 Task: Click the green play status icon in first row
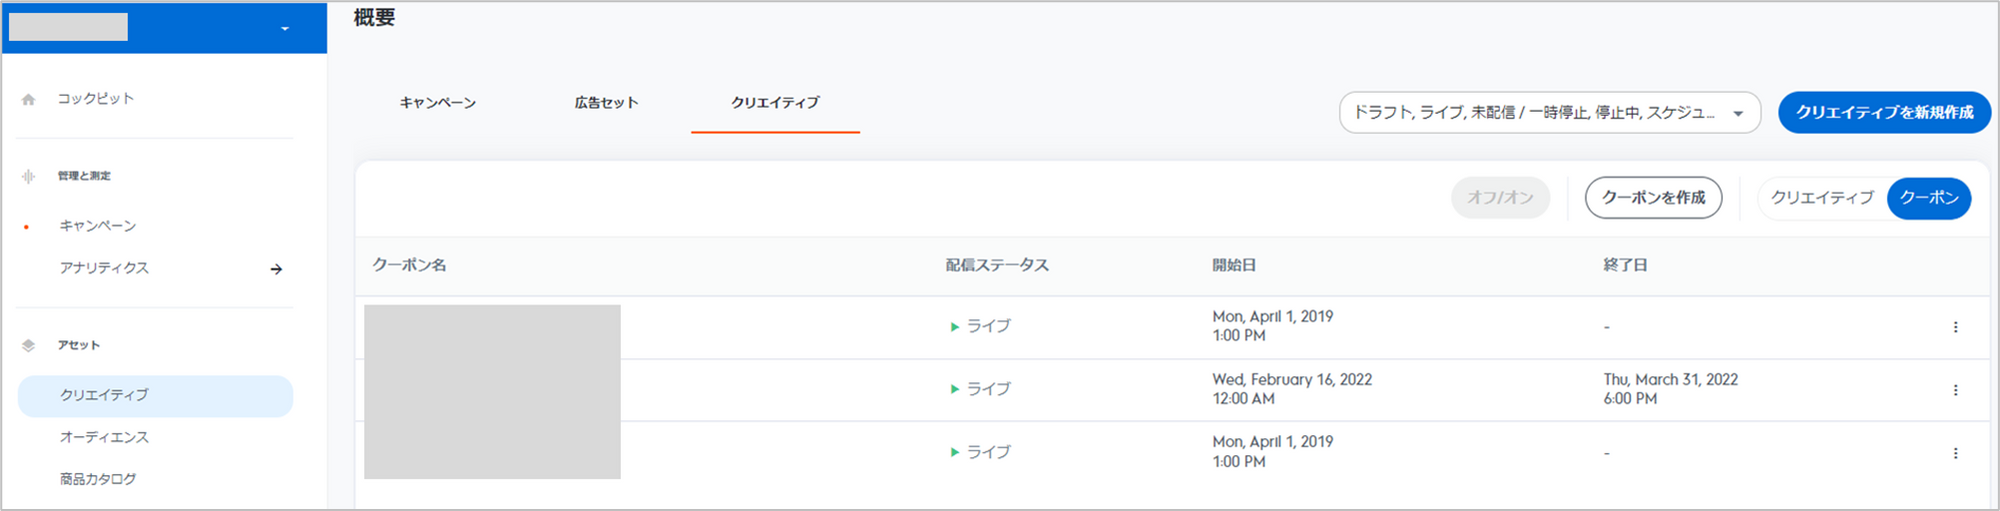[x=954, y=326]
